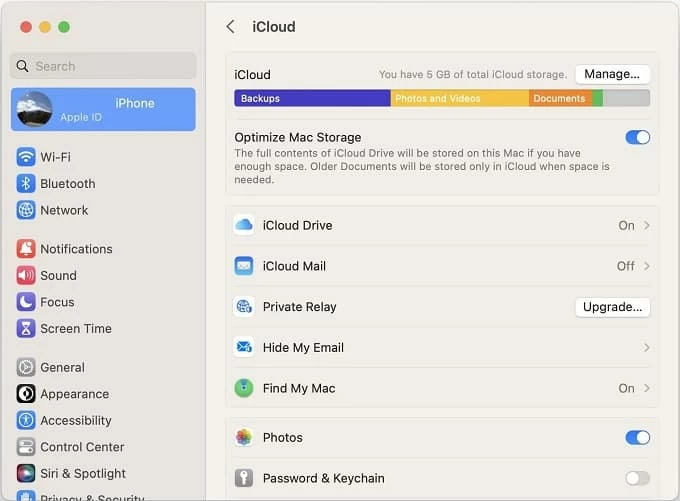Screen dimensions: 680x501
Task: Click the Hide My Email icon
Action: point(244,348)
